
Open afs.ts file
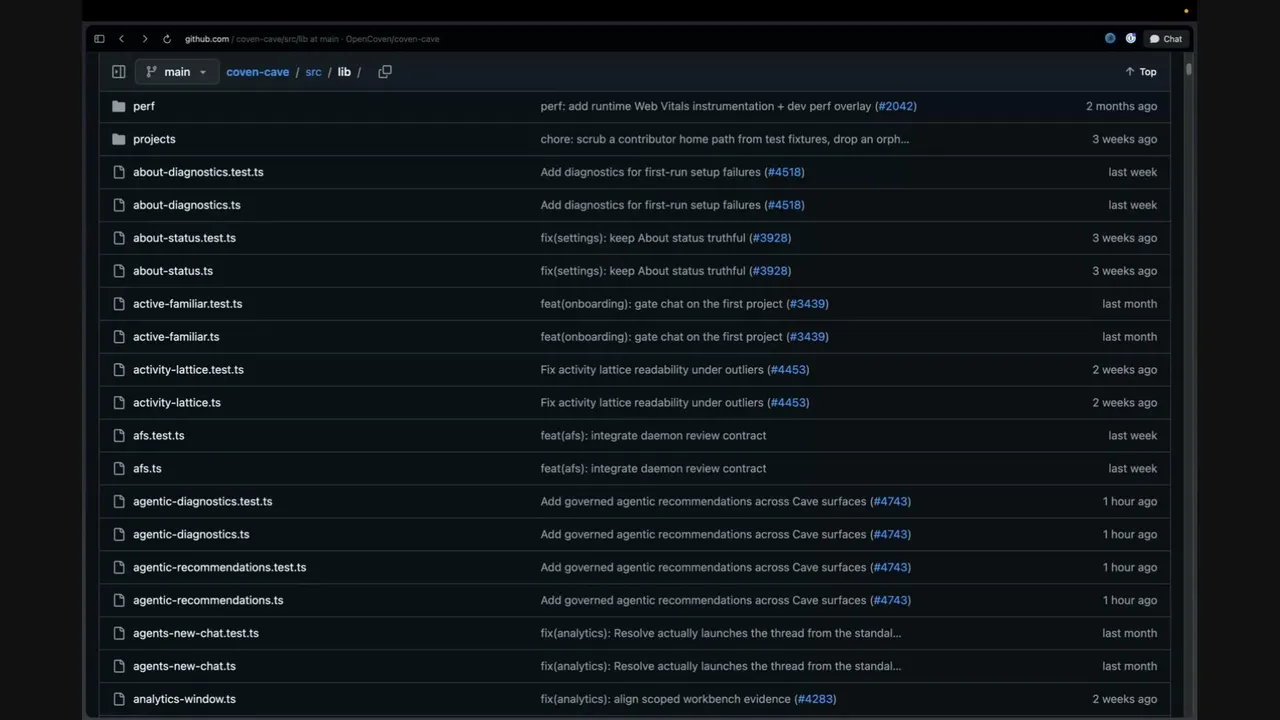147,469
